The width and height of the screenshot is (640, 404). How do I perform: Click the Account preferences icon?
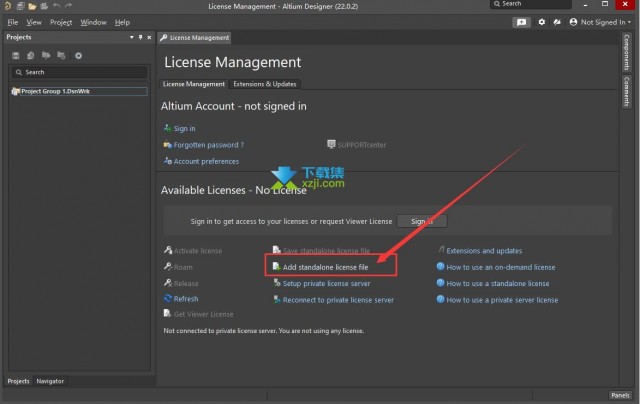168,160
